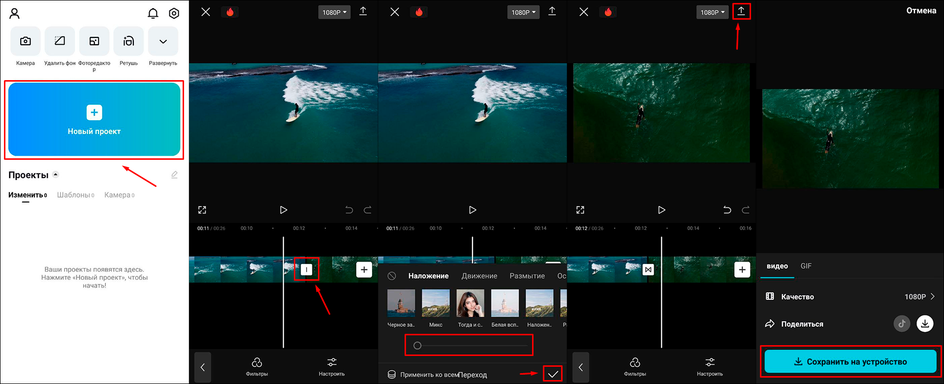
Task: Play the video on the transition panel screen
Action: tap(473, 210)
